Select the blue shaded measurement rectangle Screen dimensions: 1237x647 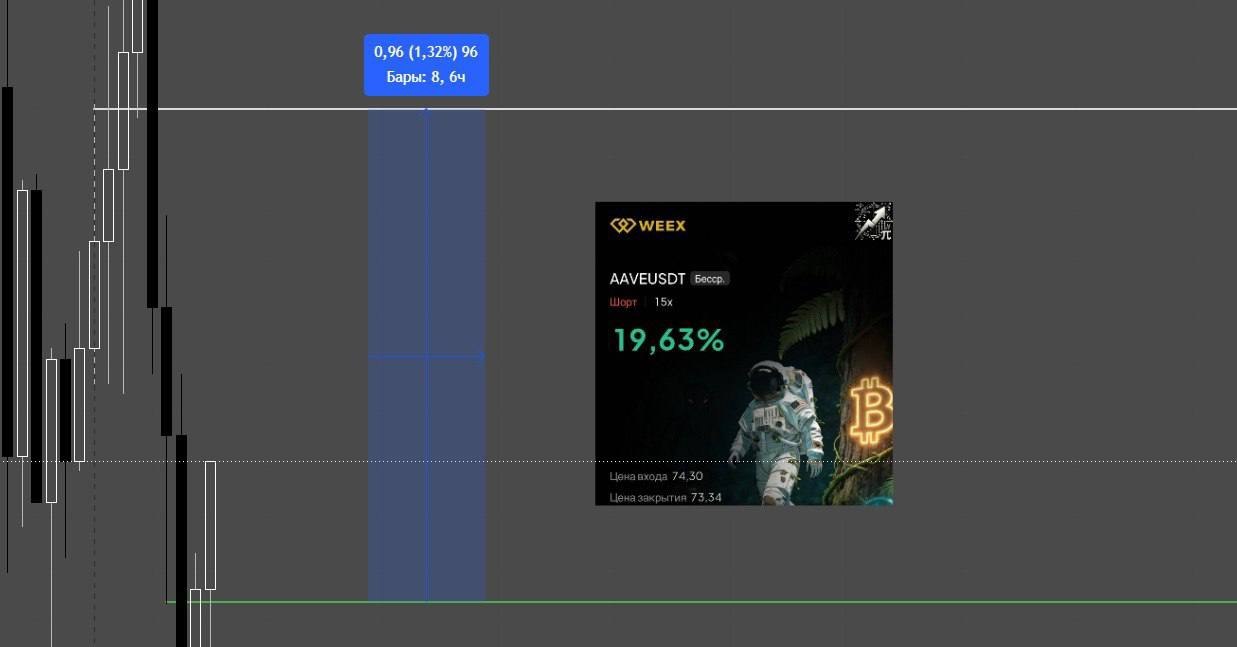coord(427,355)
